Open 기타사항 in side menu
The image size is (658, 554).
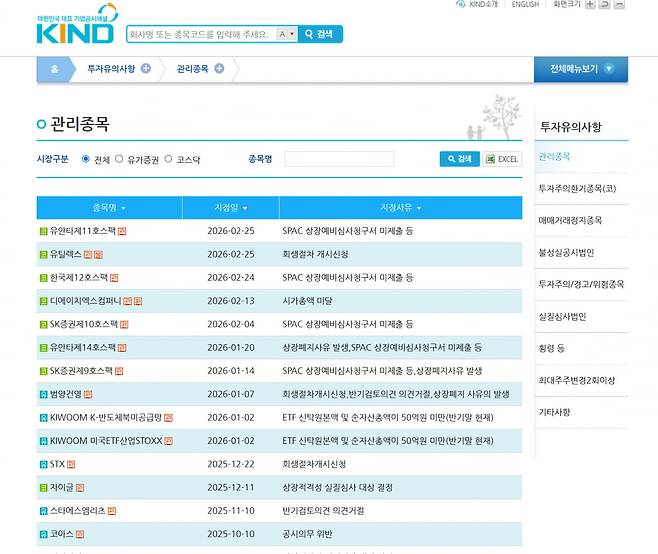click(554, 412)
